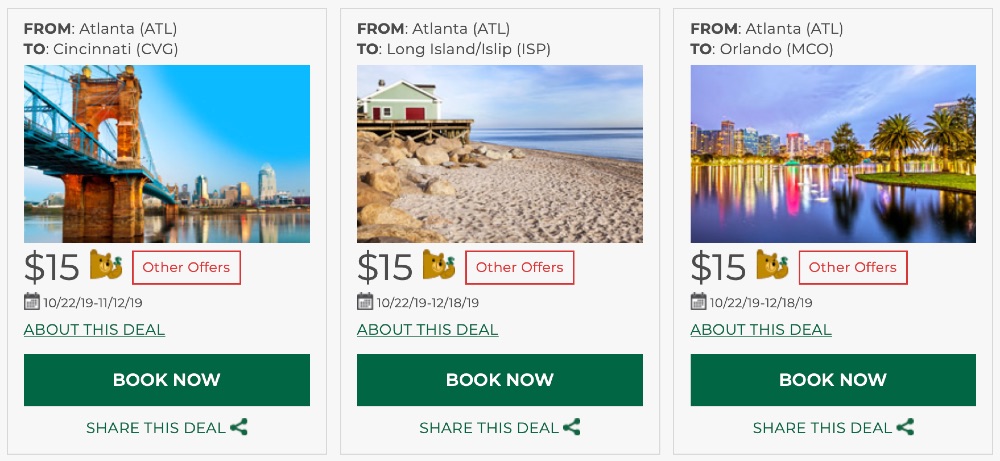Open About This Deal for Cincinnati
The image size is (1000, 461).
[x=94, y=330]
